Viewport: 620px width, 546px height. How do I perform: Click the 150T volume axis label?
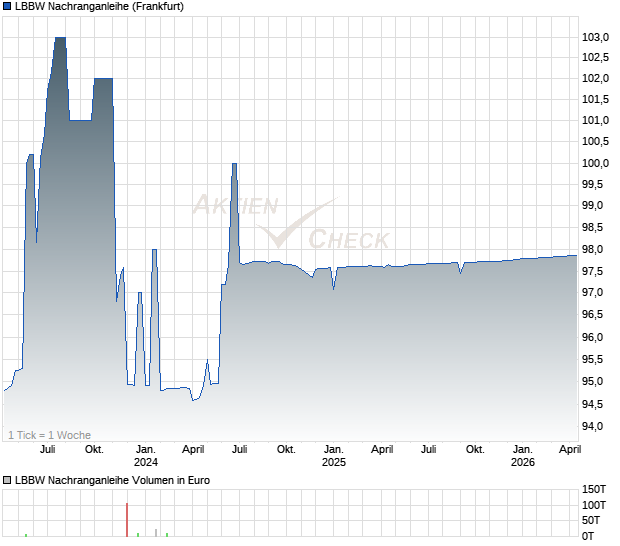click(x=594, y=489)
